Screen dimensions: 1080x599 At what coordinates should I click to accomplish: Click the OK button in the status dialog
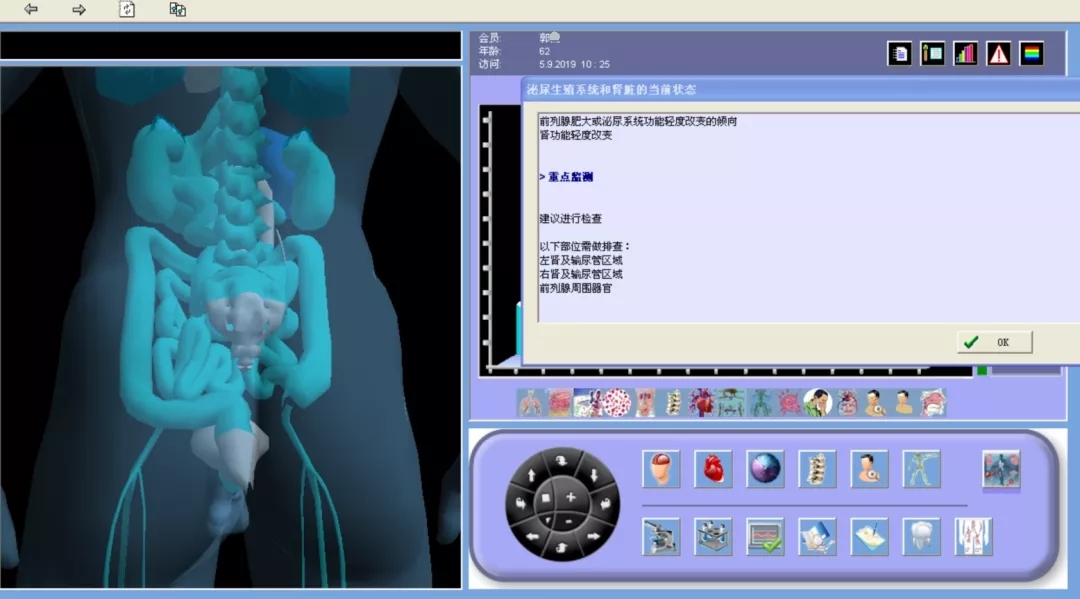pos(994,342)
